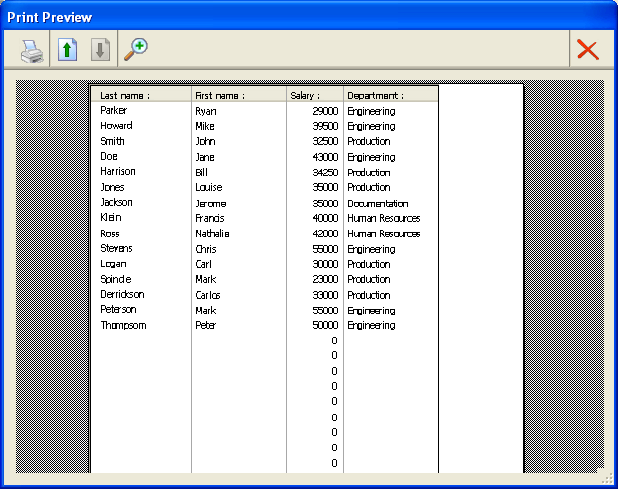Click the salary value 34250
Viewport: 618px width, 489px height.
click(325, 173)
